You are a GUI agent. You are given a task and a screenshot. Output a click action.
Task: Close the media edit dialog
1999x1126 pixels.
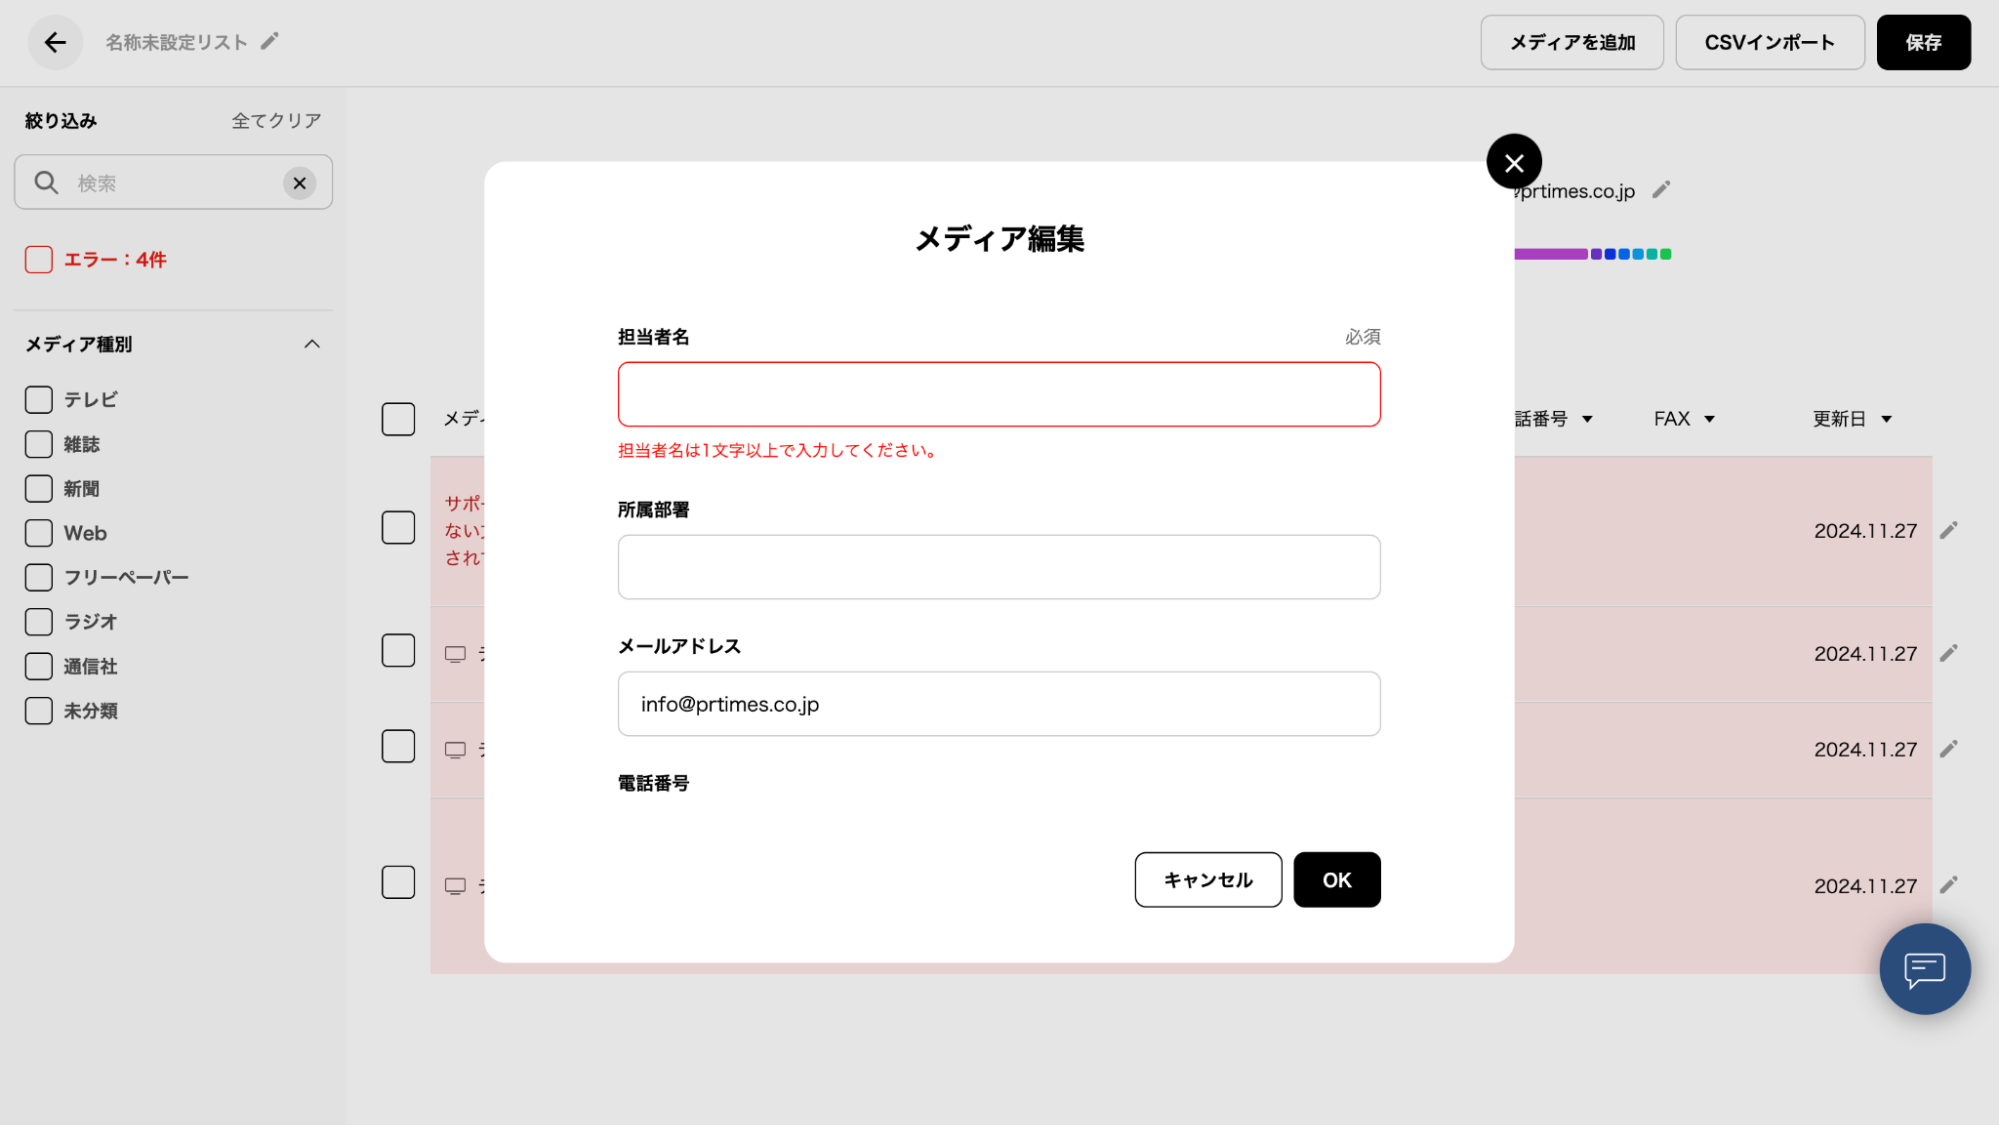[x=1513, y=162]
